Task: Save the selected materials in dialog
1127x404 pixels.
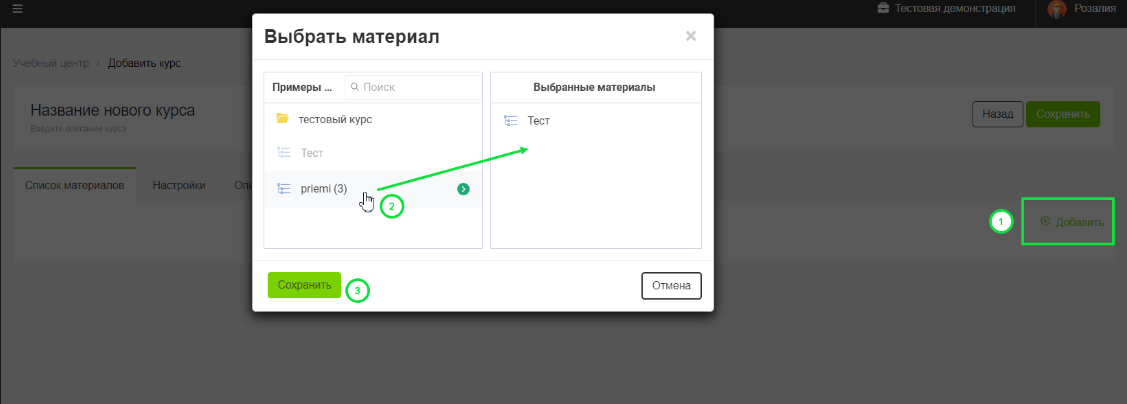Action: [304, 285]
